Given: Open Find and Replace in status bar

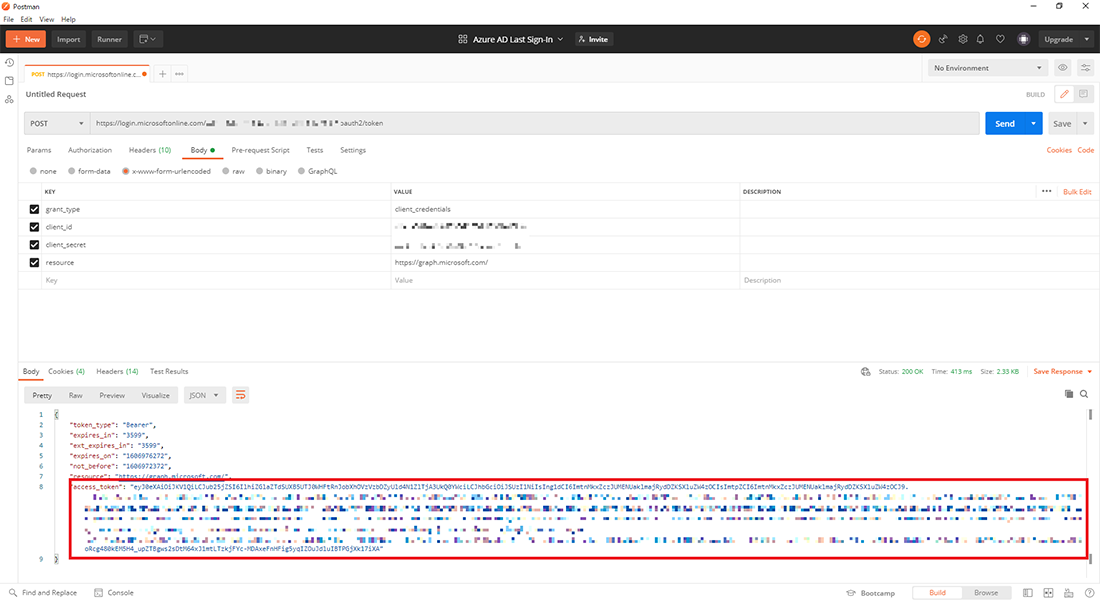Looking at the screenshot, I should (x=43, y=593).
